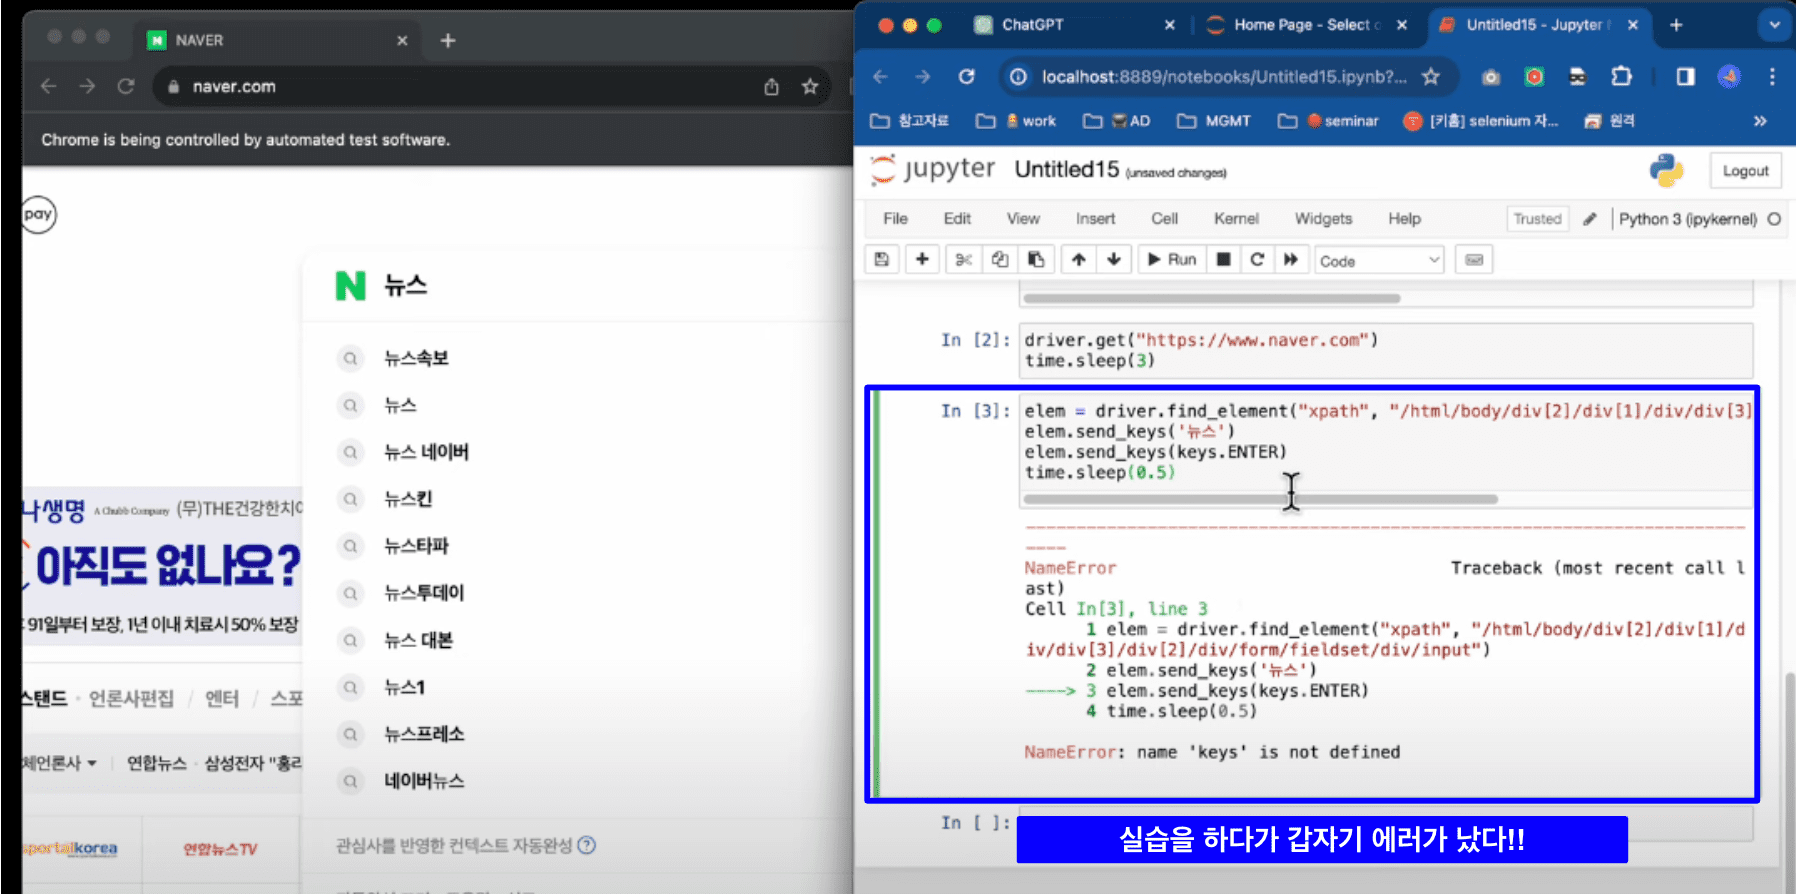Show more bookmarks with the chevron
This screenshot has height=894, width=1796.
point(1760,121)
